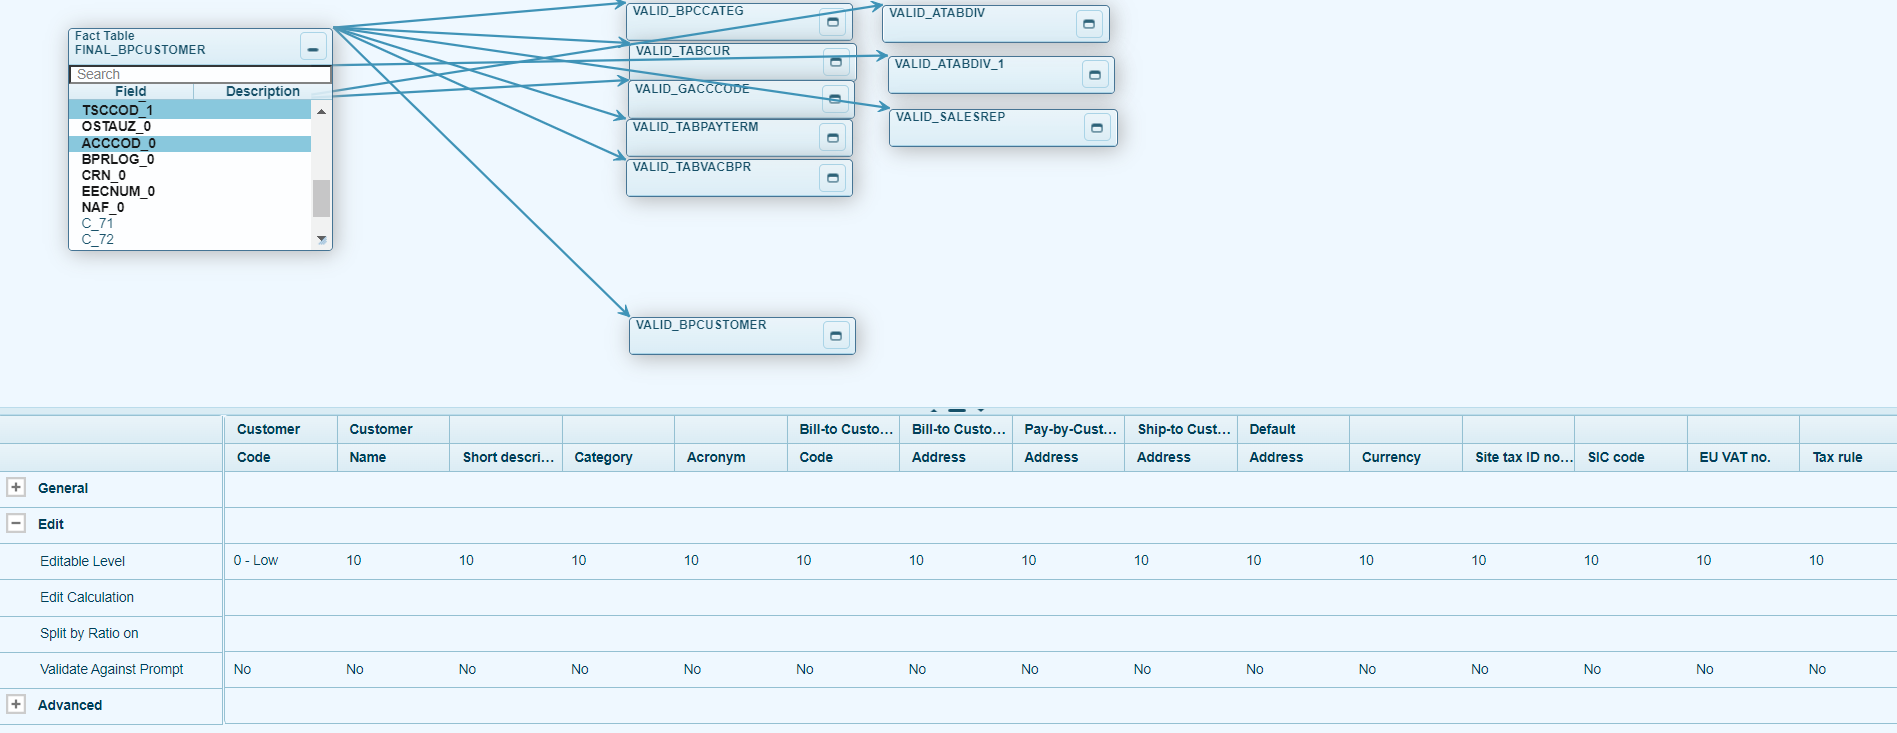Expand the VALID_BPCUSTOMER table node
The height and width of the screenshot is (733, 1897).
[836, 336]
